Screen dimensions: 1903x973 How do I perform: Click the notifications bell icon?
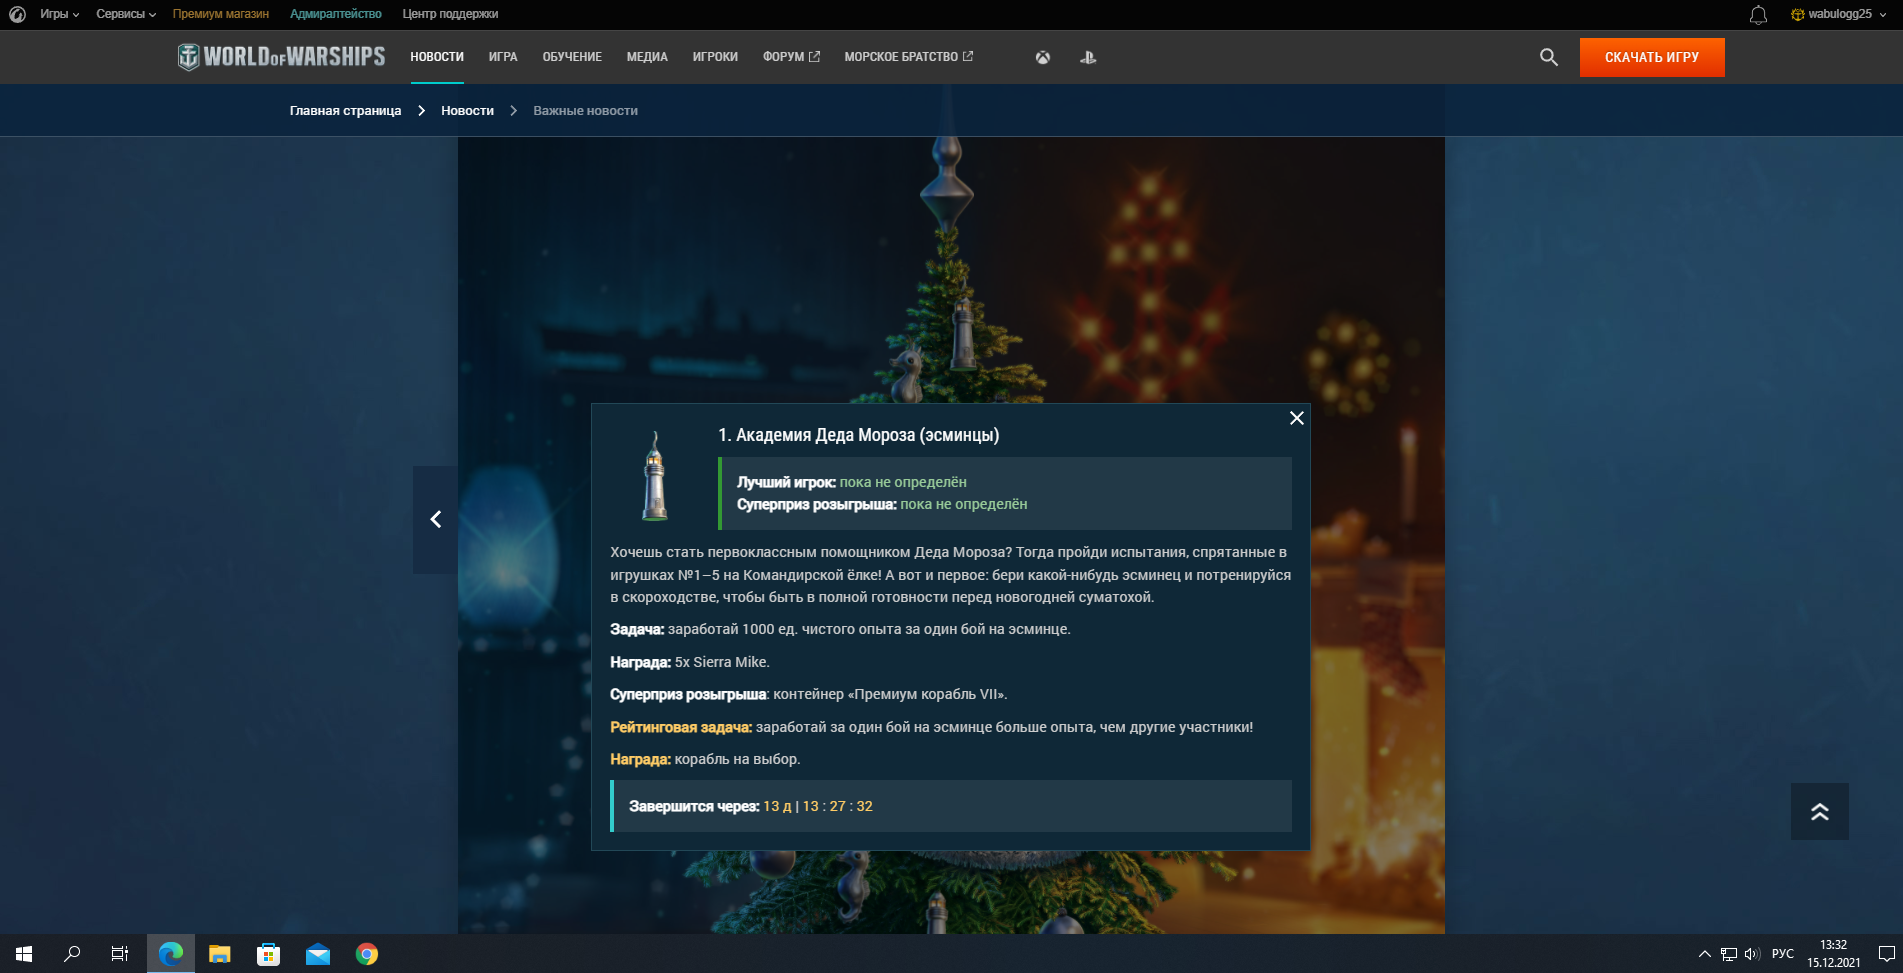coord(1758,14)
